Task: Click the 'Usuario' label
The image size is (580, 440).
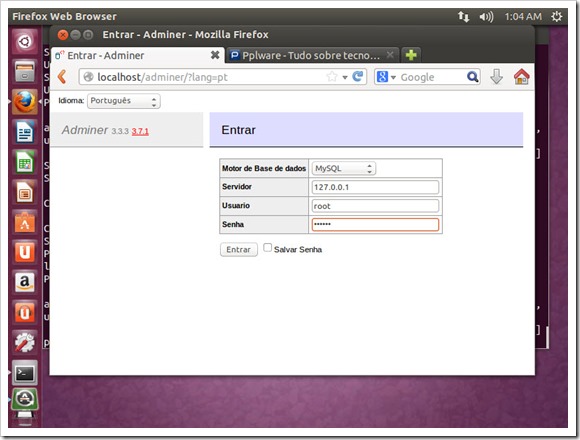Action: pos(236,206)
